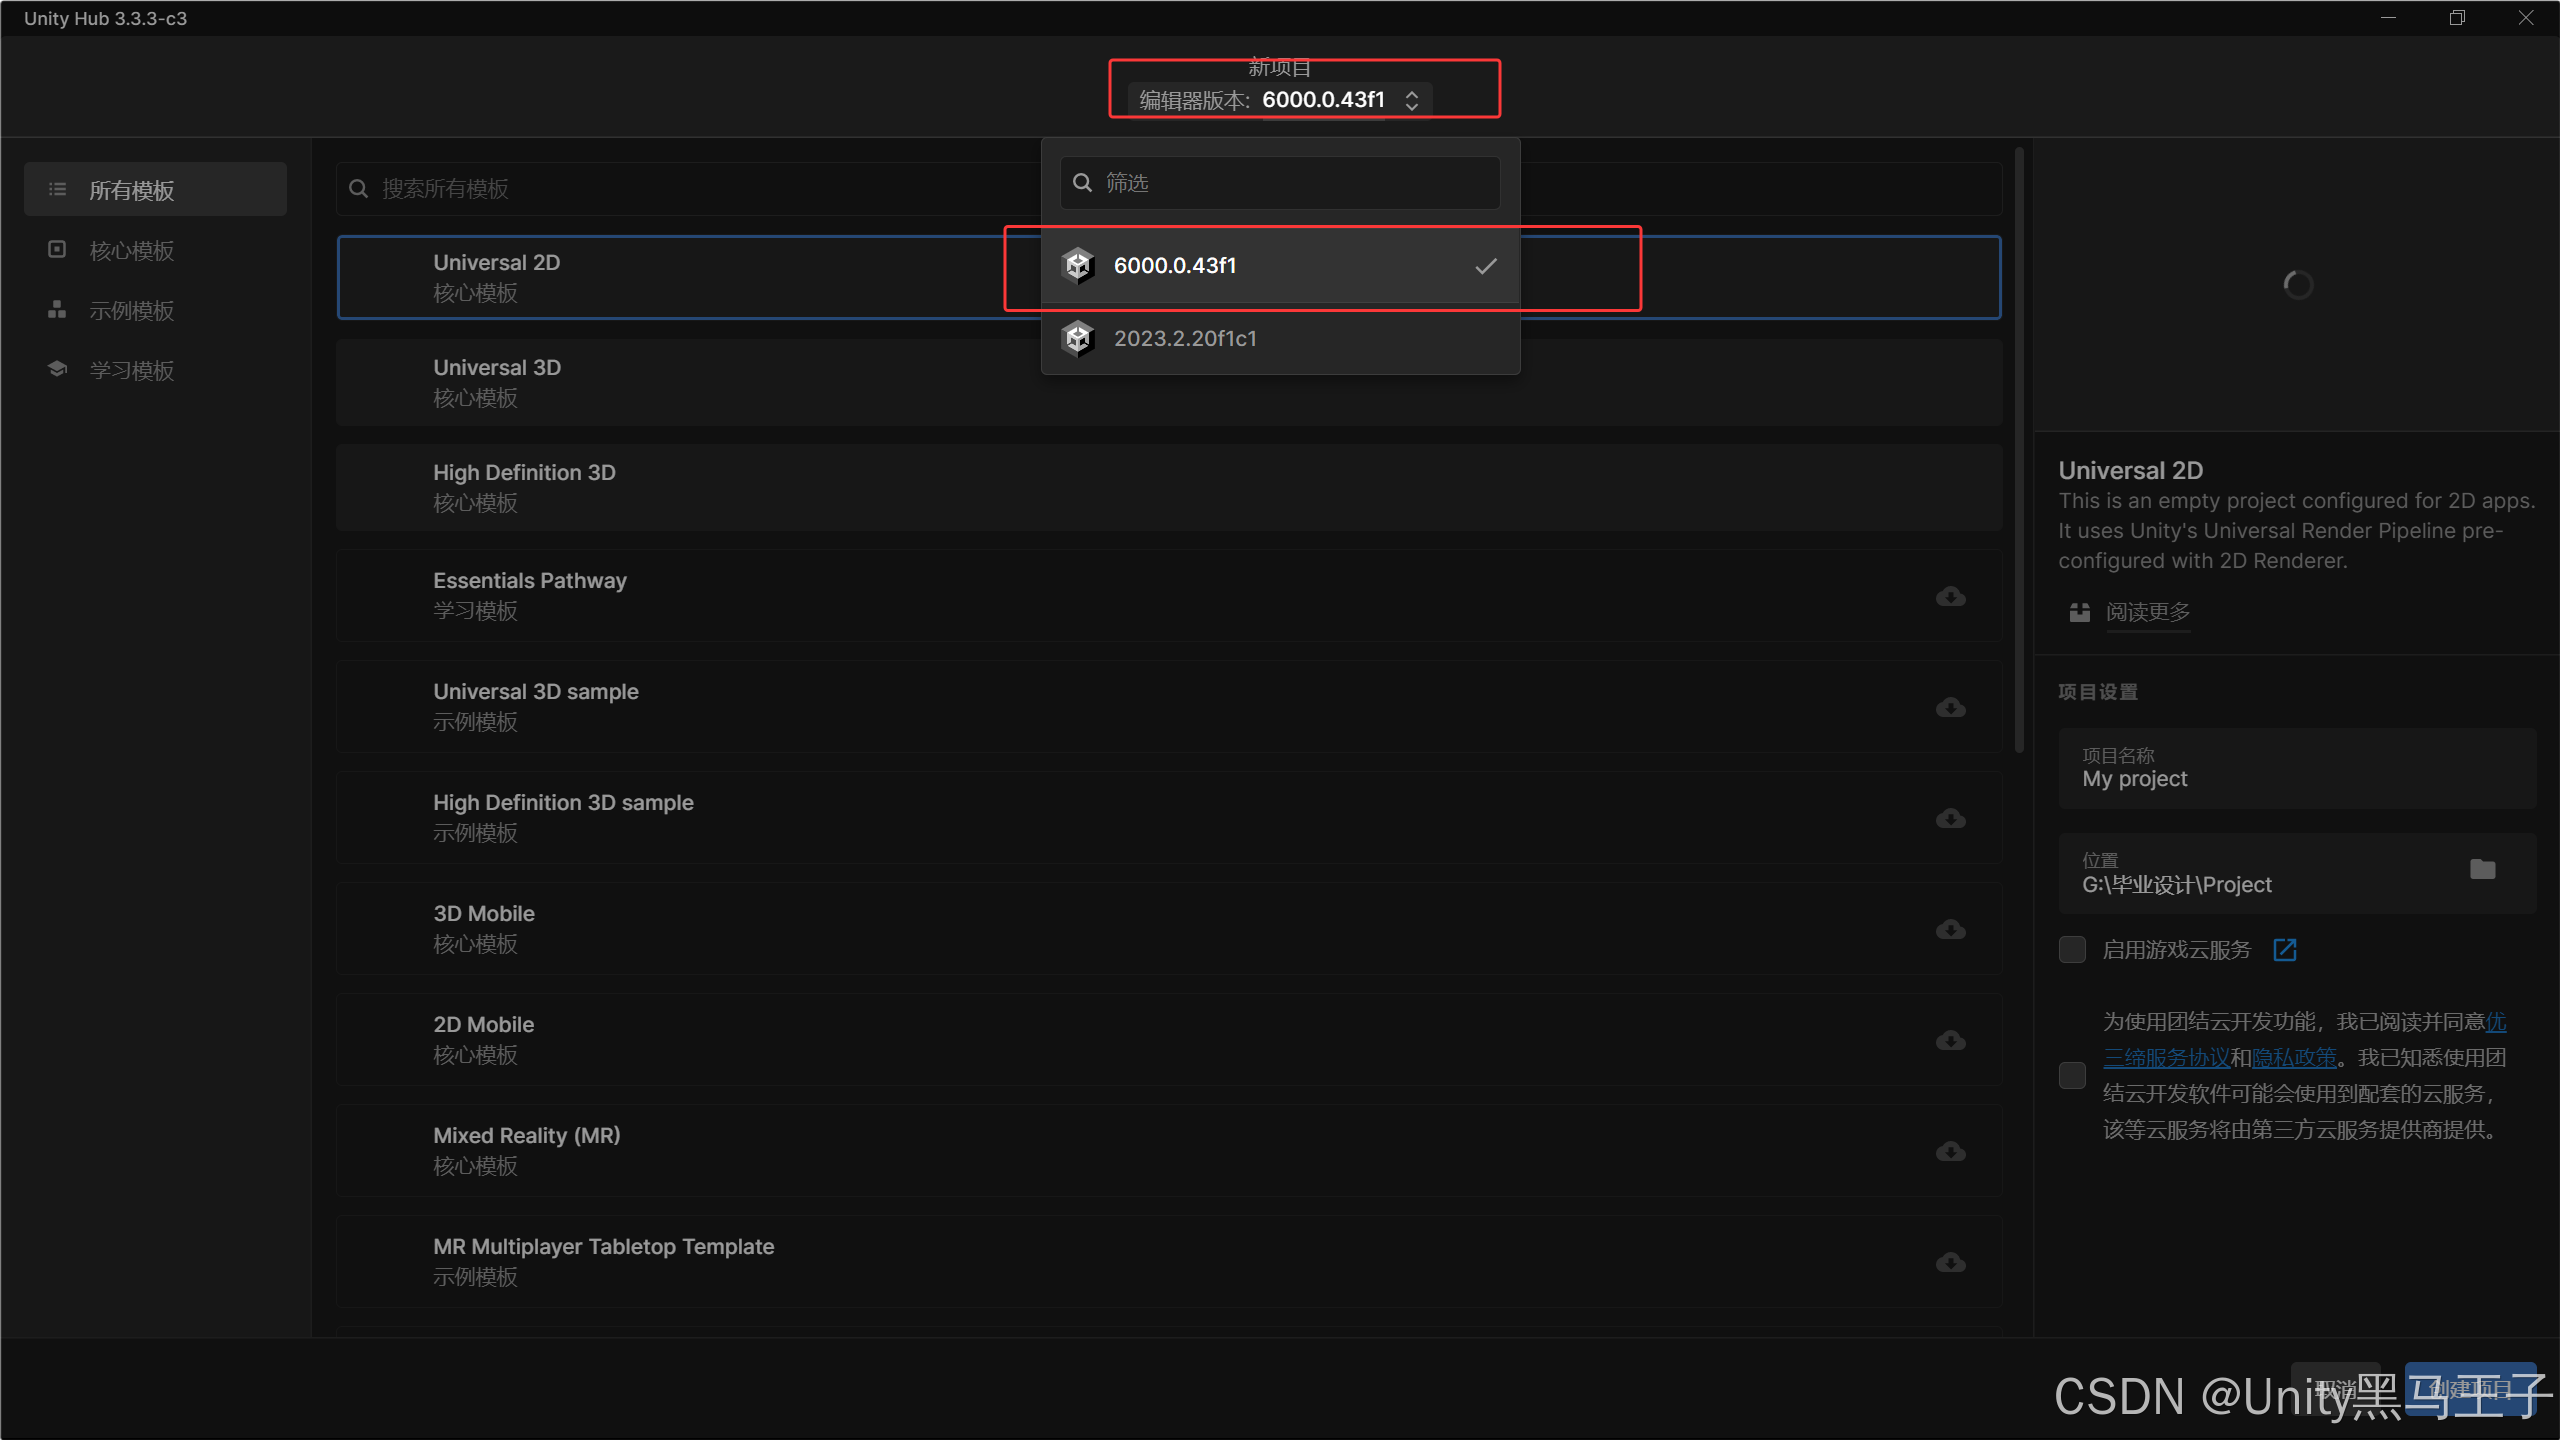Click the template list vertical scrollbar

coord(2019,450)
